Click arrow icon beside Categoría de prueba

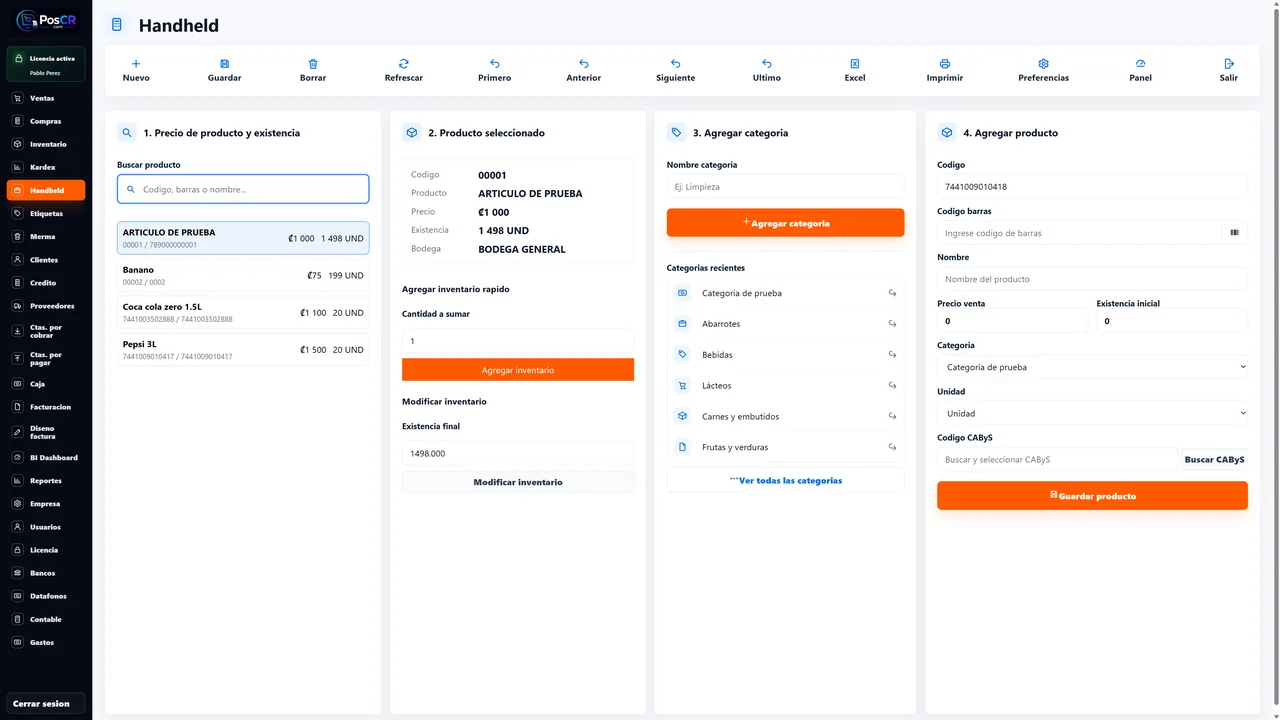pyautogui.click(x=892, y=293)
